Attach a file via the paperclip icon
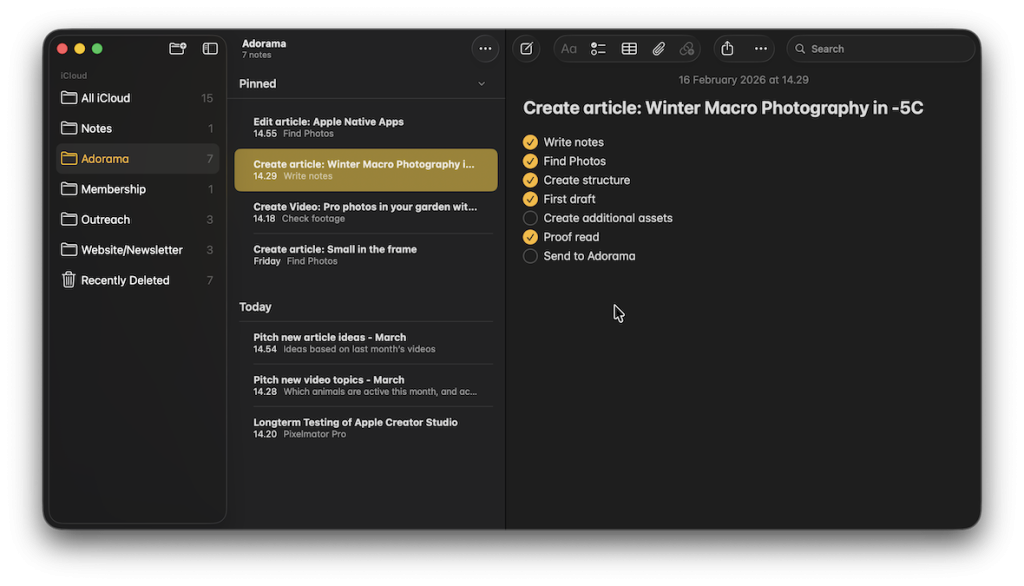Screen dimensions: 1024x586 click(x=658, y=48)
